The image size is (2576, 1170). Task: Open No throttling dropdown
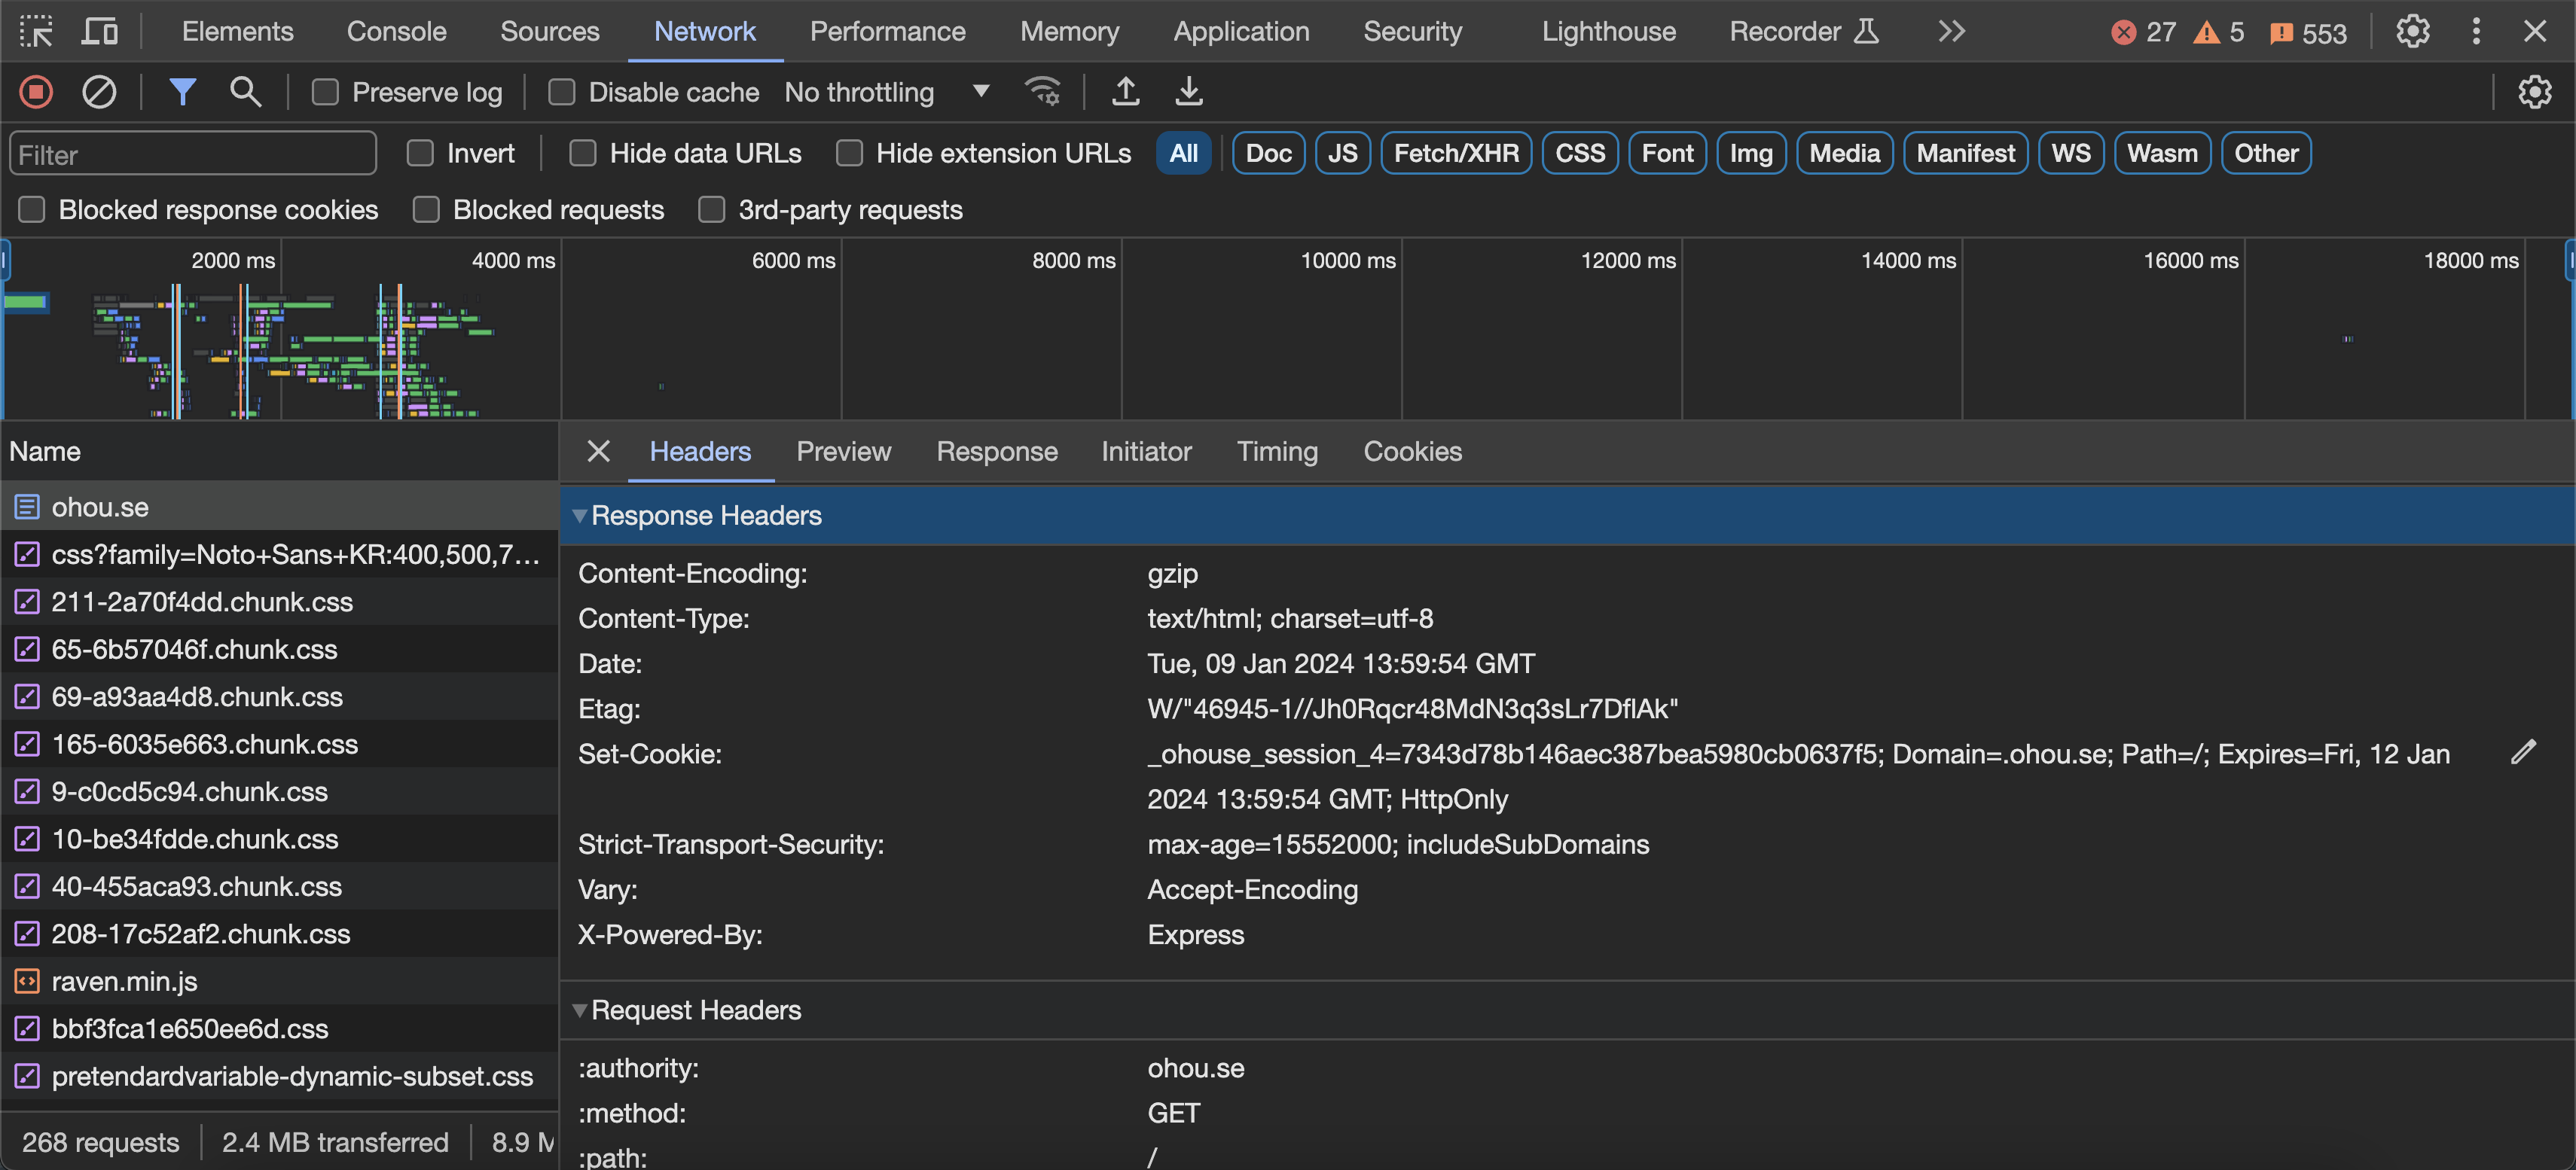886,92
